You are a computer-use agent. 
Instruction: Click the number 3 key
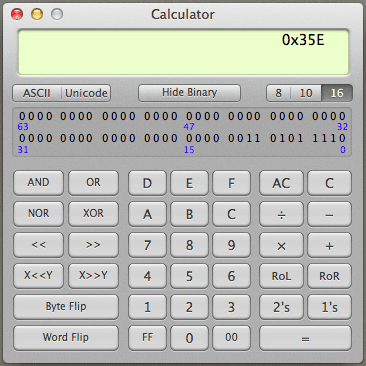[231, 307]
